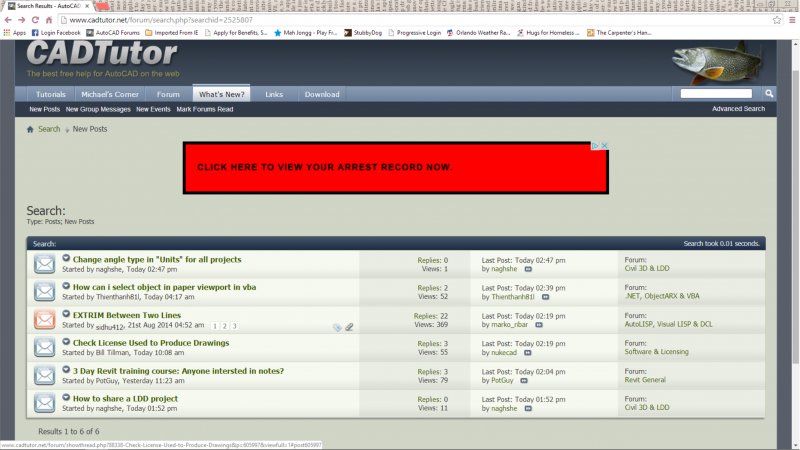800x450 pixels.
Task: Go to first new post in EXTRIM Between Two Lines
Action: pos(66,314)
